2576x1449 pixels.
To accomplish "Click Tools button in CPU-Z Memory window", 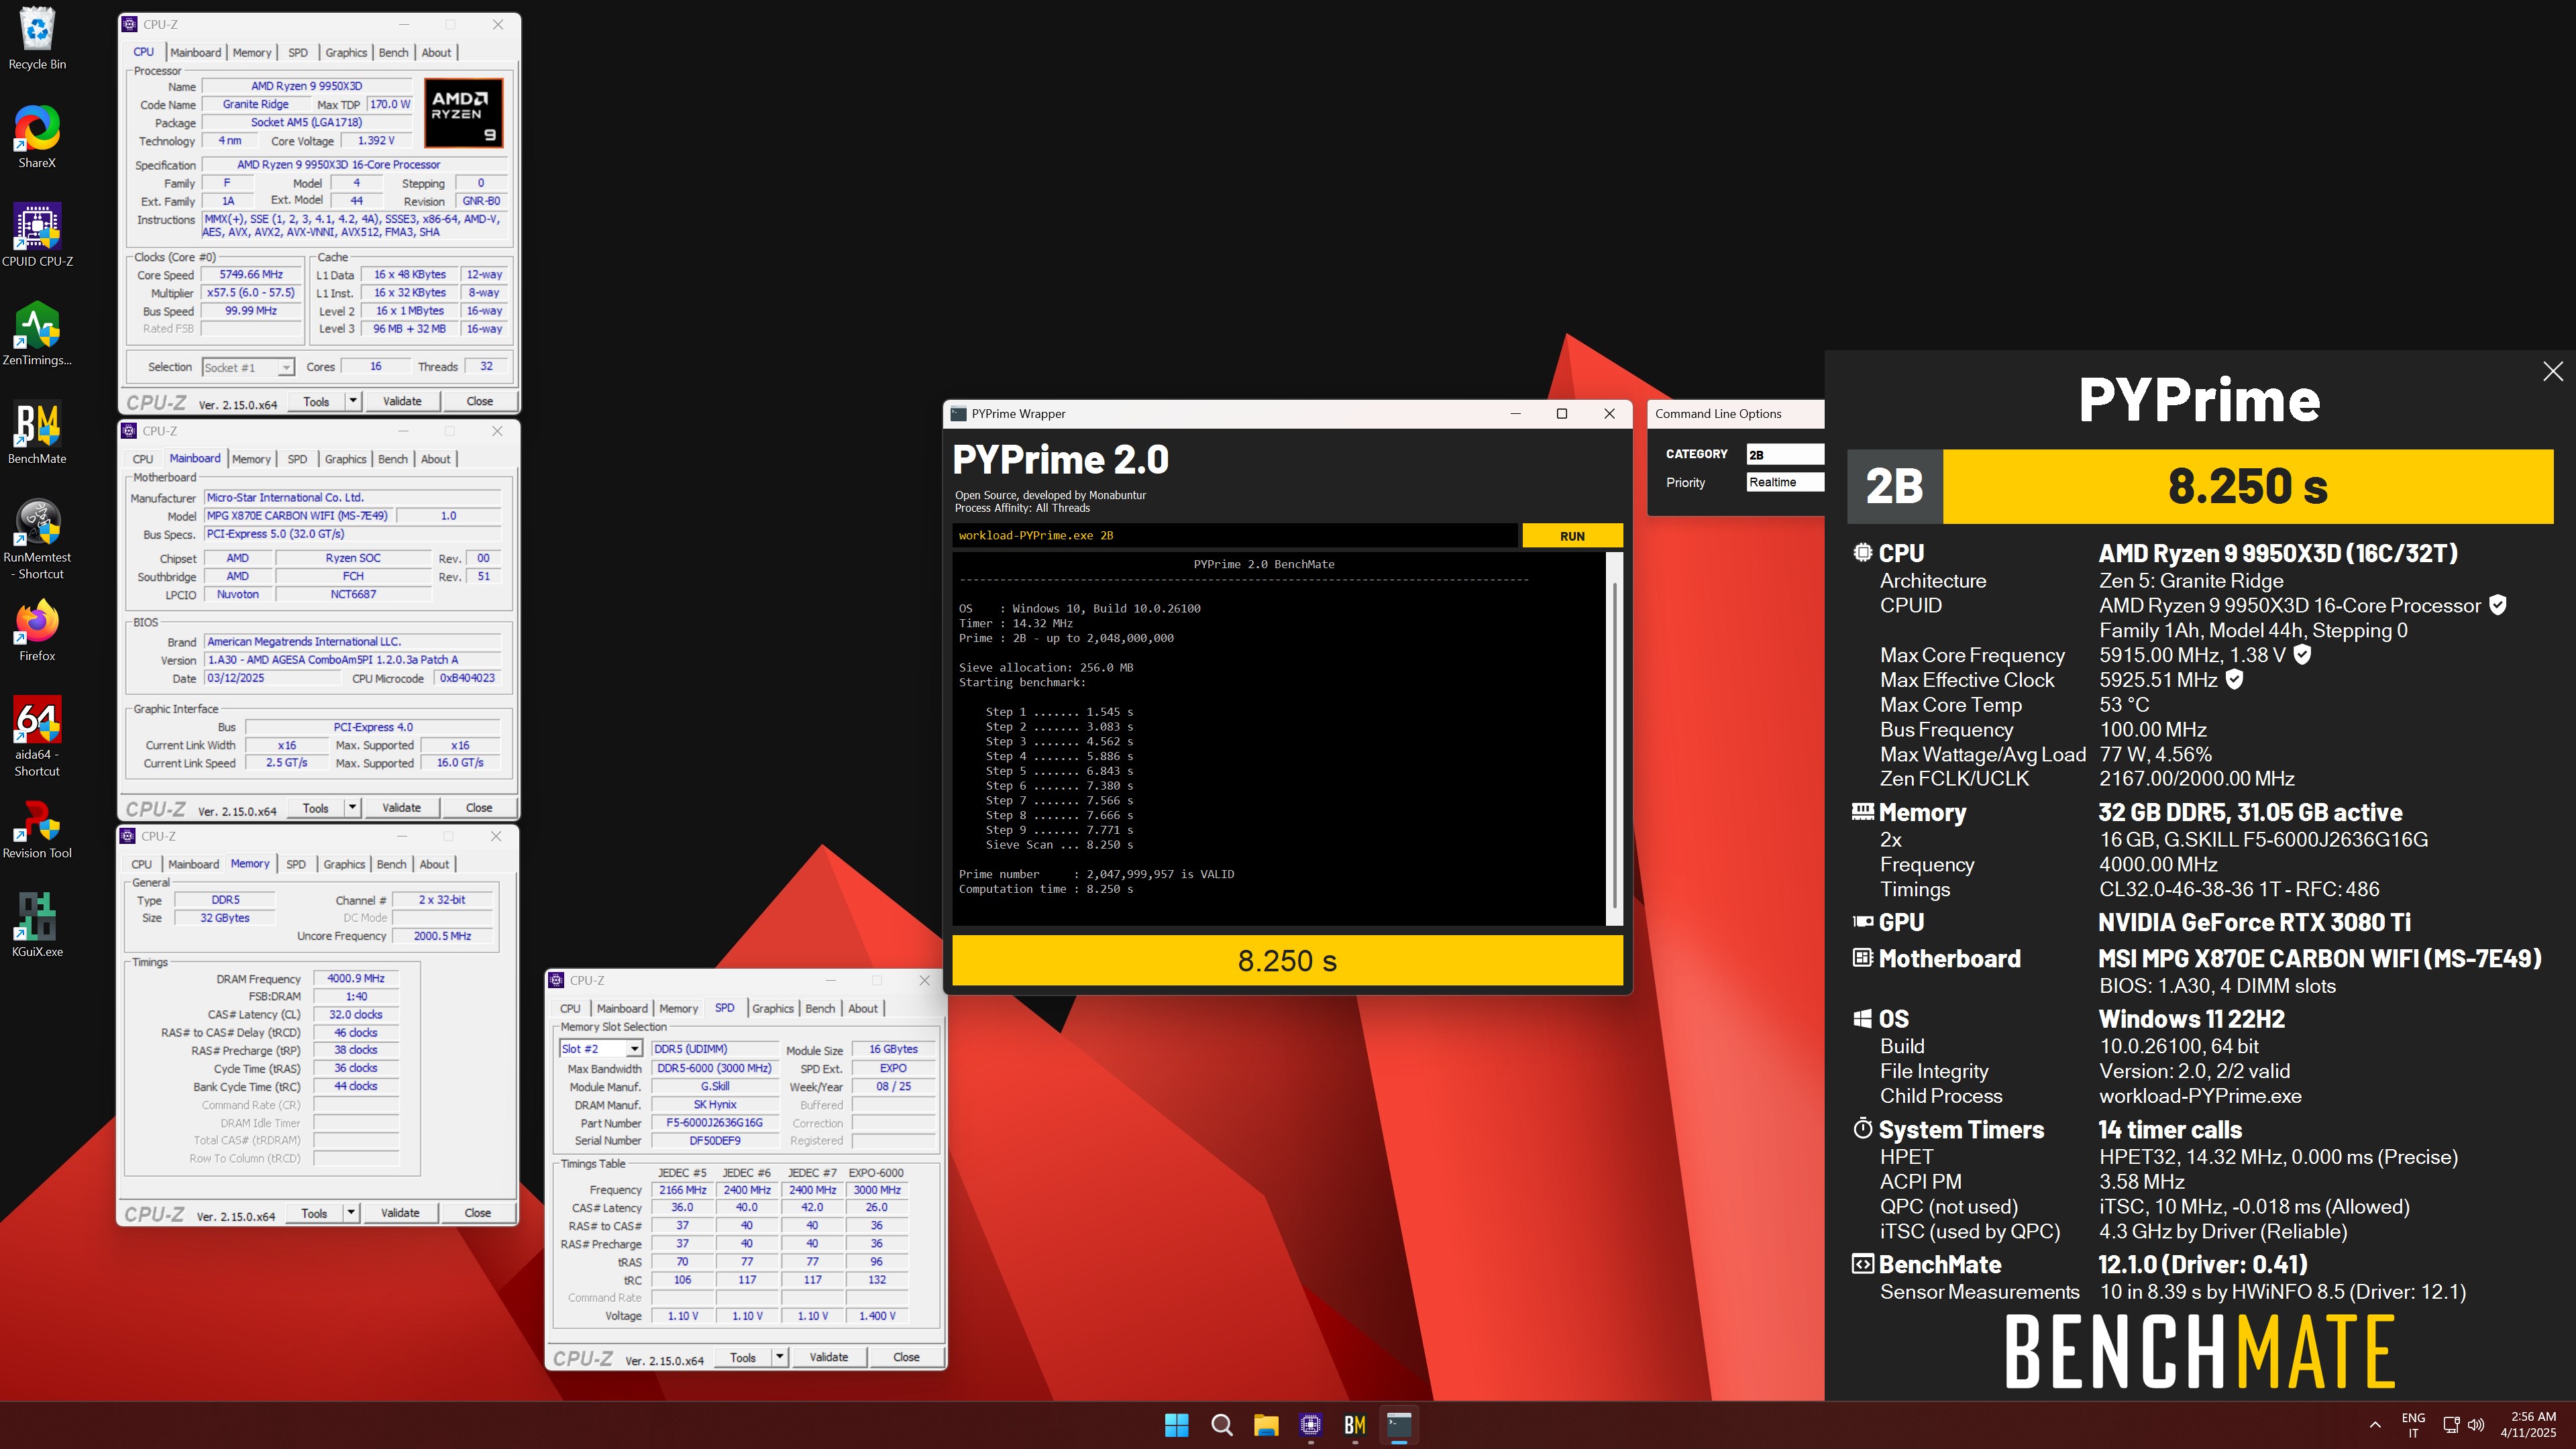I will [x=314, y=1213].
